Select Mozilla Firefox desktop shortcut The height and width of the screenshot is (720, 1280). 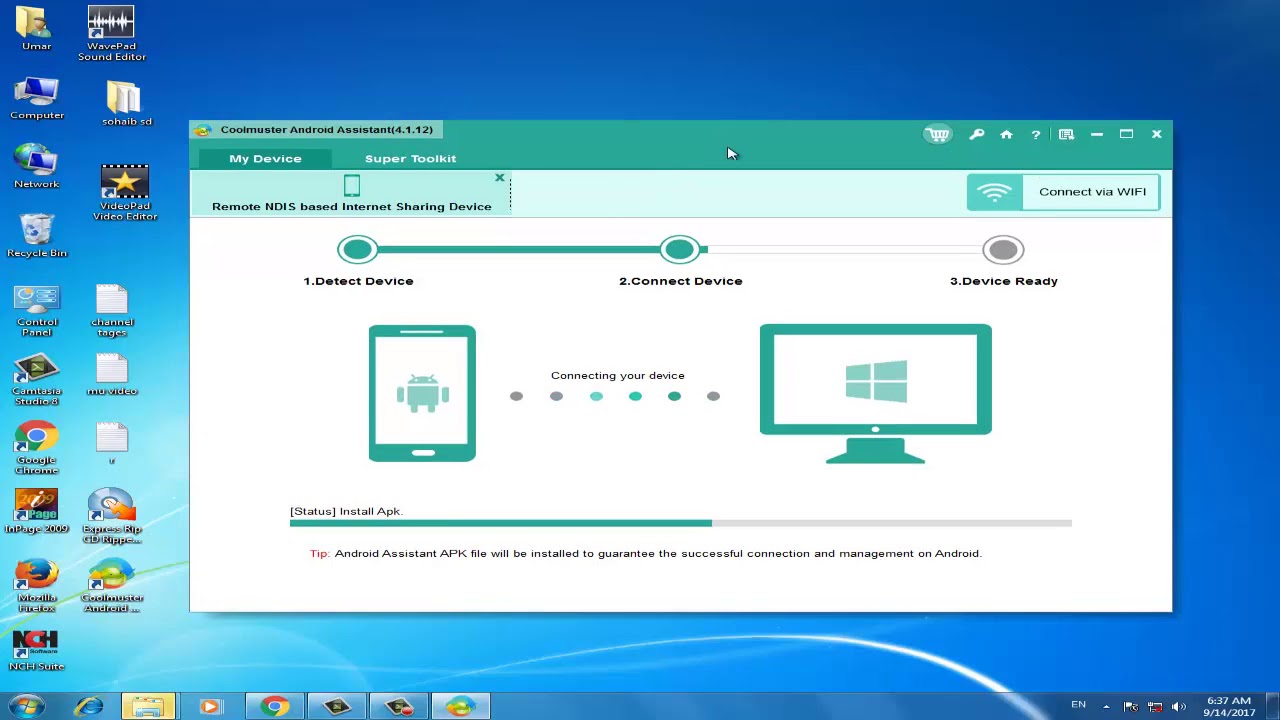tap(37, 586)
